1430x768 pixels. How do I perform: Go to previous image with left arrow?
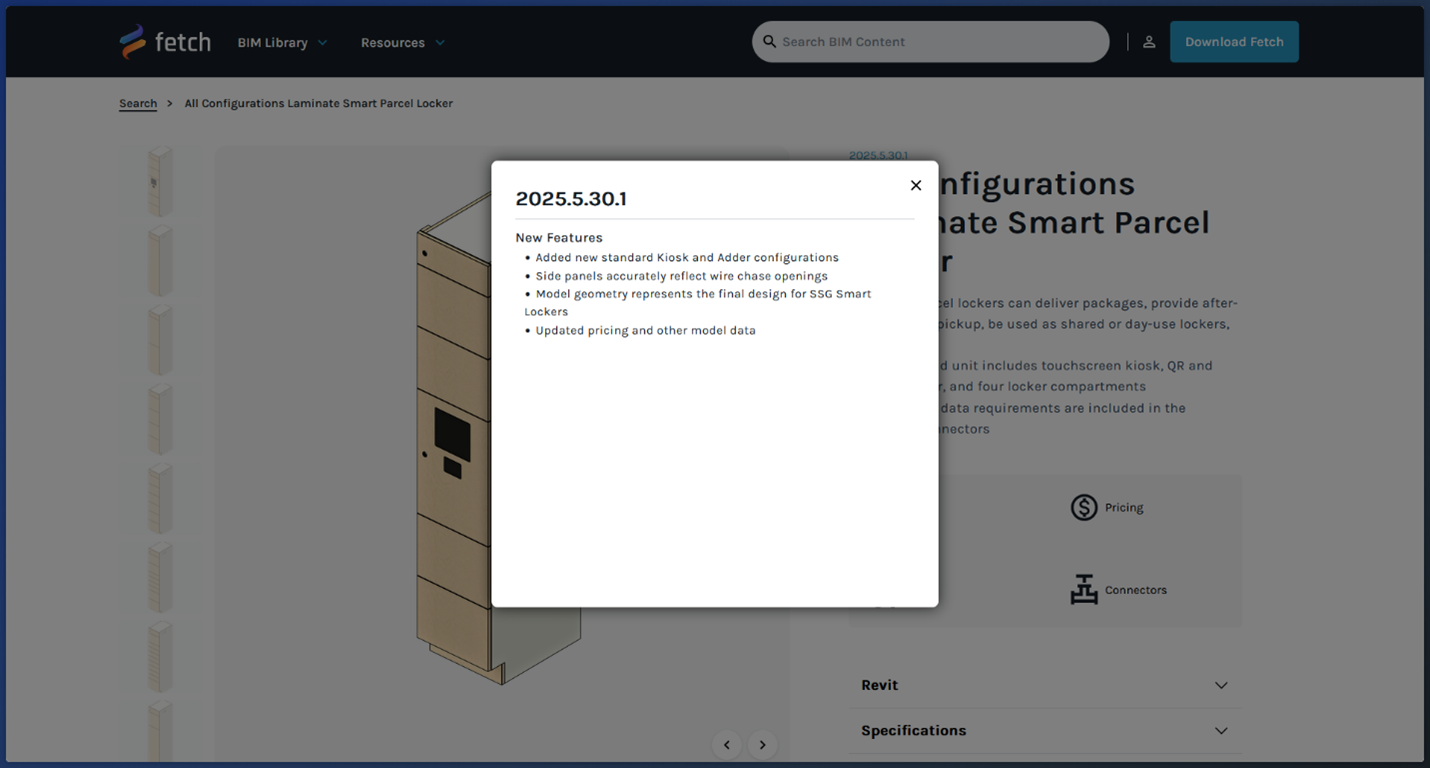[x=727, y=745]
